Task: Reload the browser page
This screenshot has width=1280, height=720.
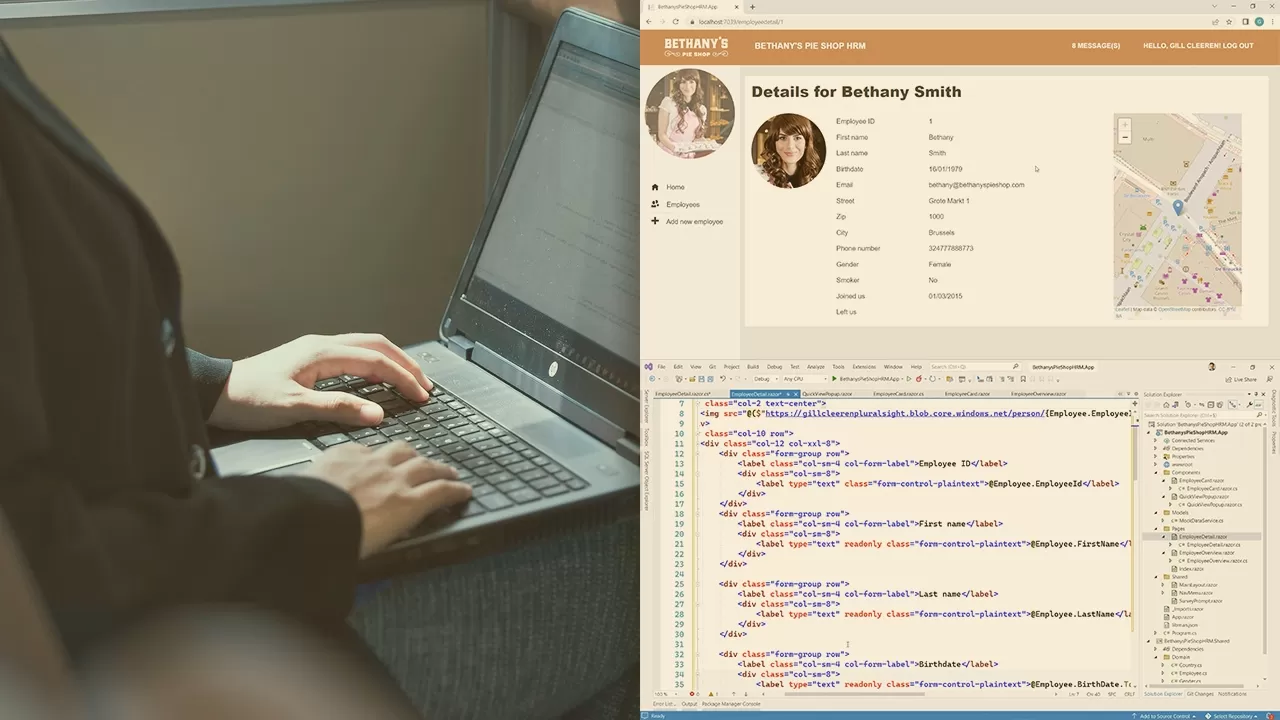Action: (x=675, y=21)
